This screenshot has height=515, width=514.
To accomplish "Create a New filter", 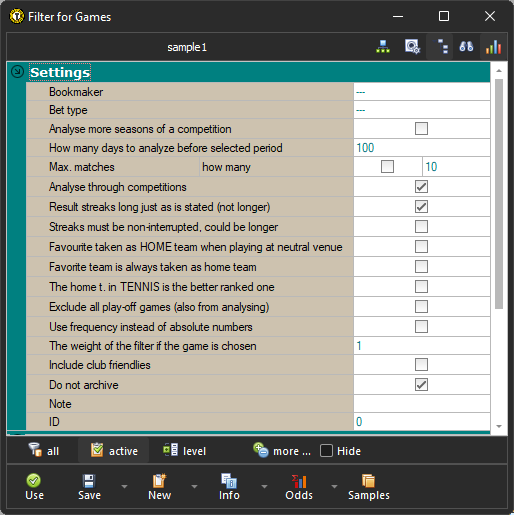I will pos(159,487).
